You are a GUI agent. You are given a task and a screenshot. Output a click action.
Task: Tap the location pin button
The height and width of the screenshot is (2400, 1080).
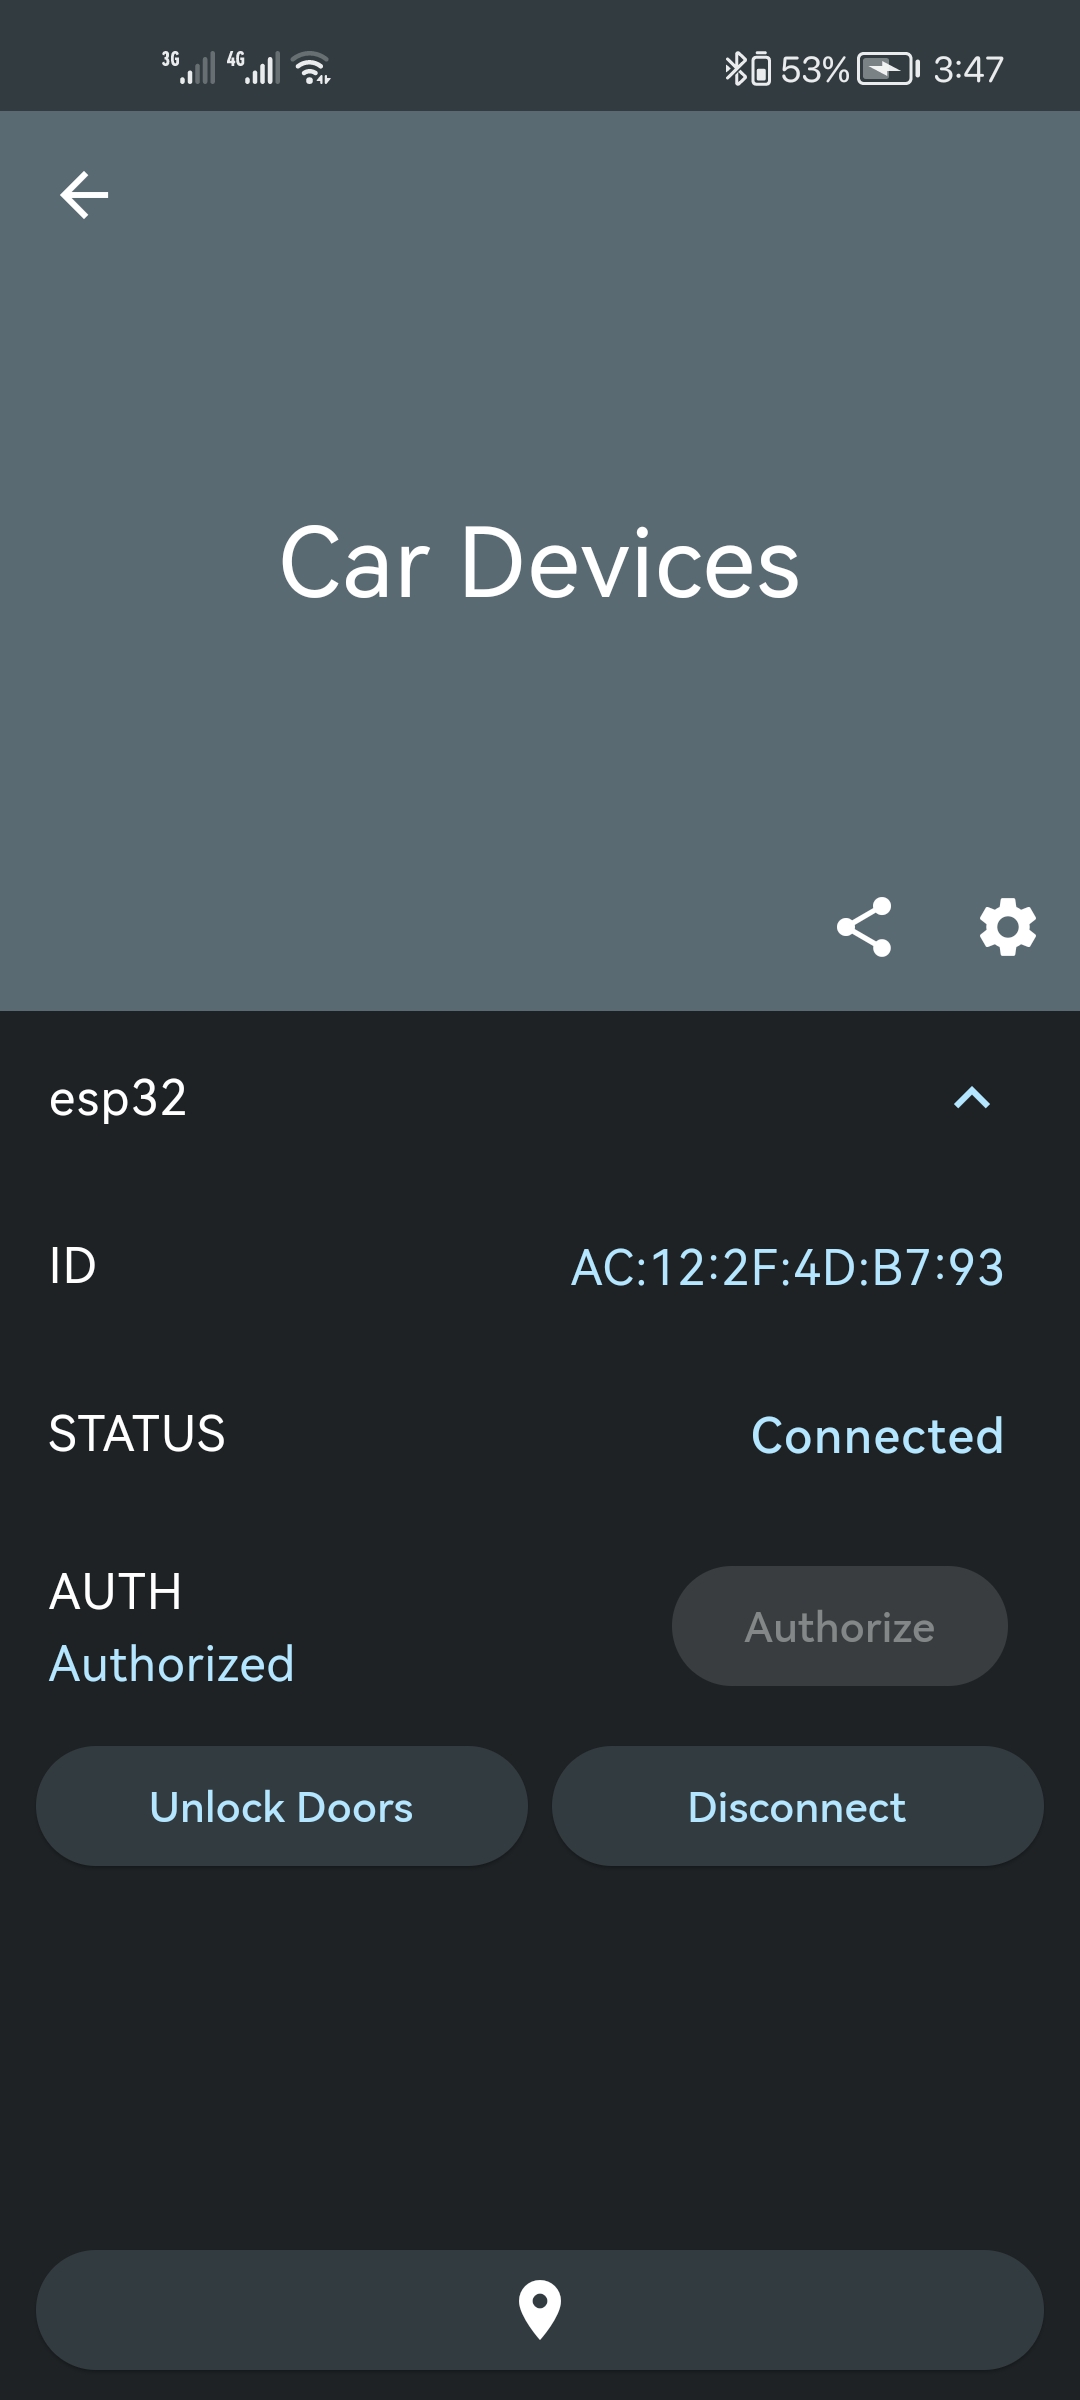(x=540, y=2310)
